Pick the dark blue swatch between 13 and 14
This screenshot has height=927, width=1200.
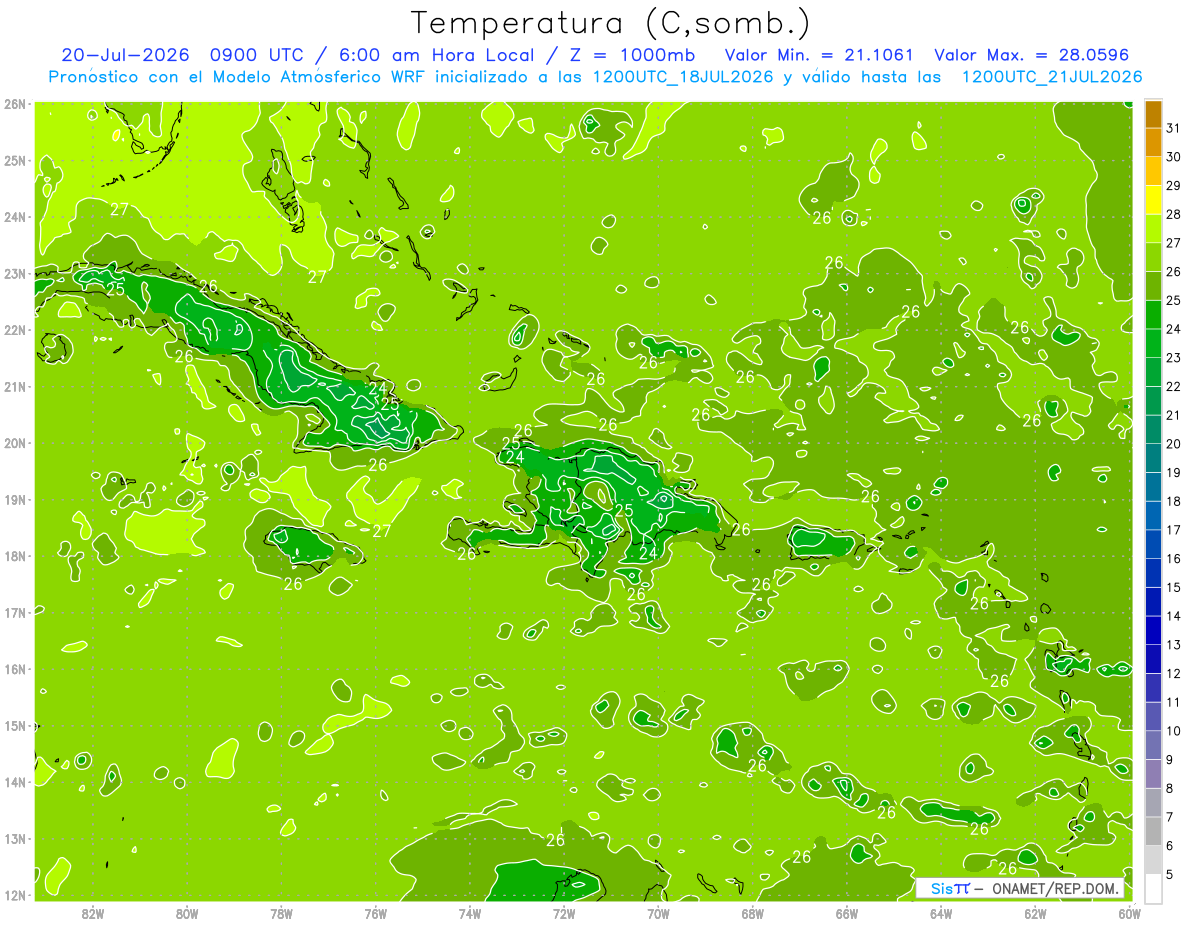click(1153, 630)
